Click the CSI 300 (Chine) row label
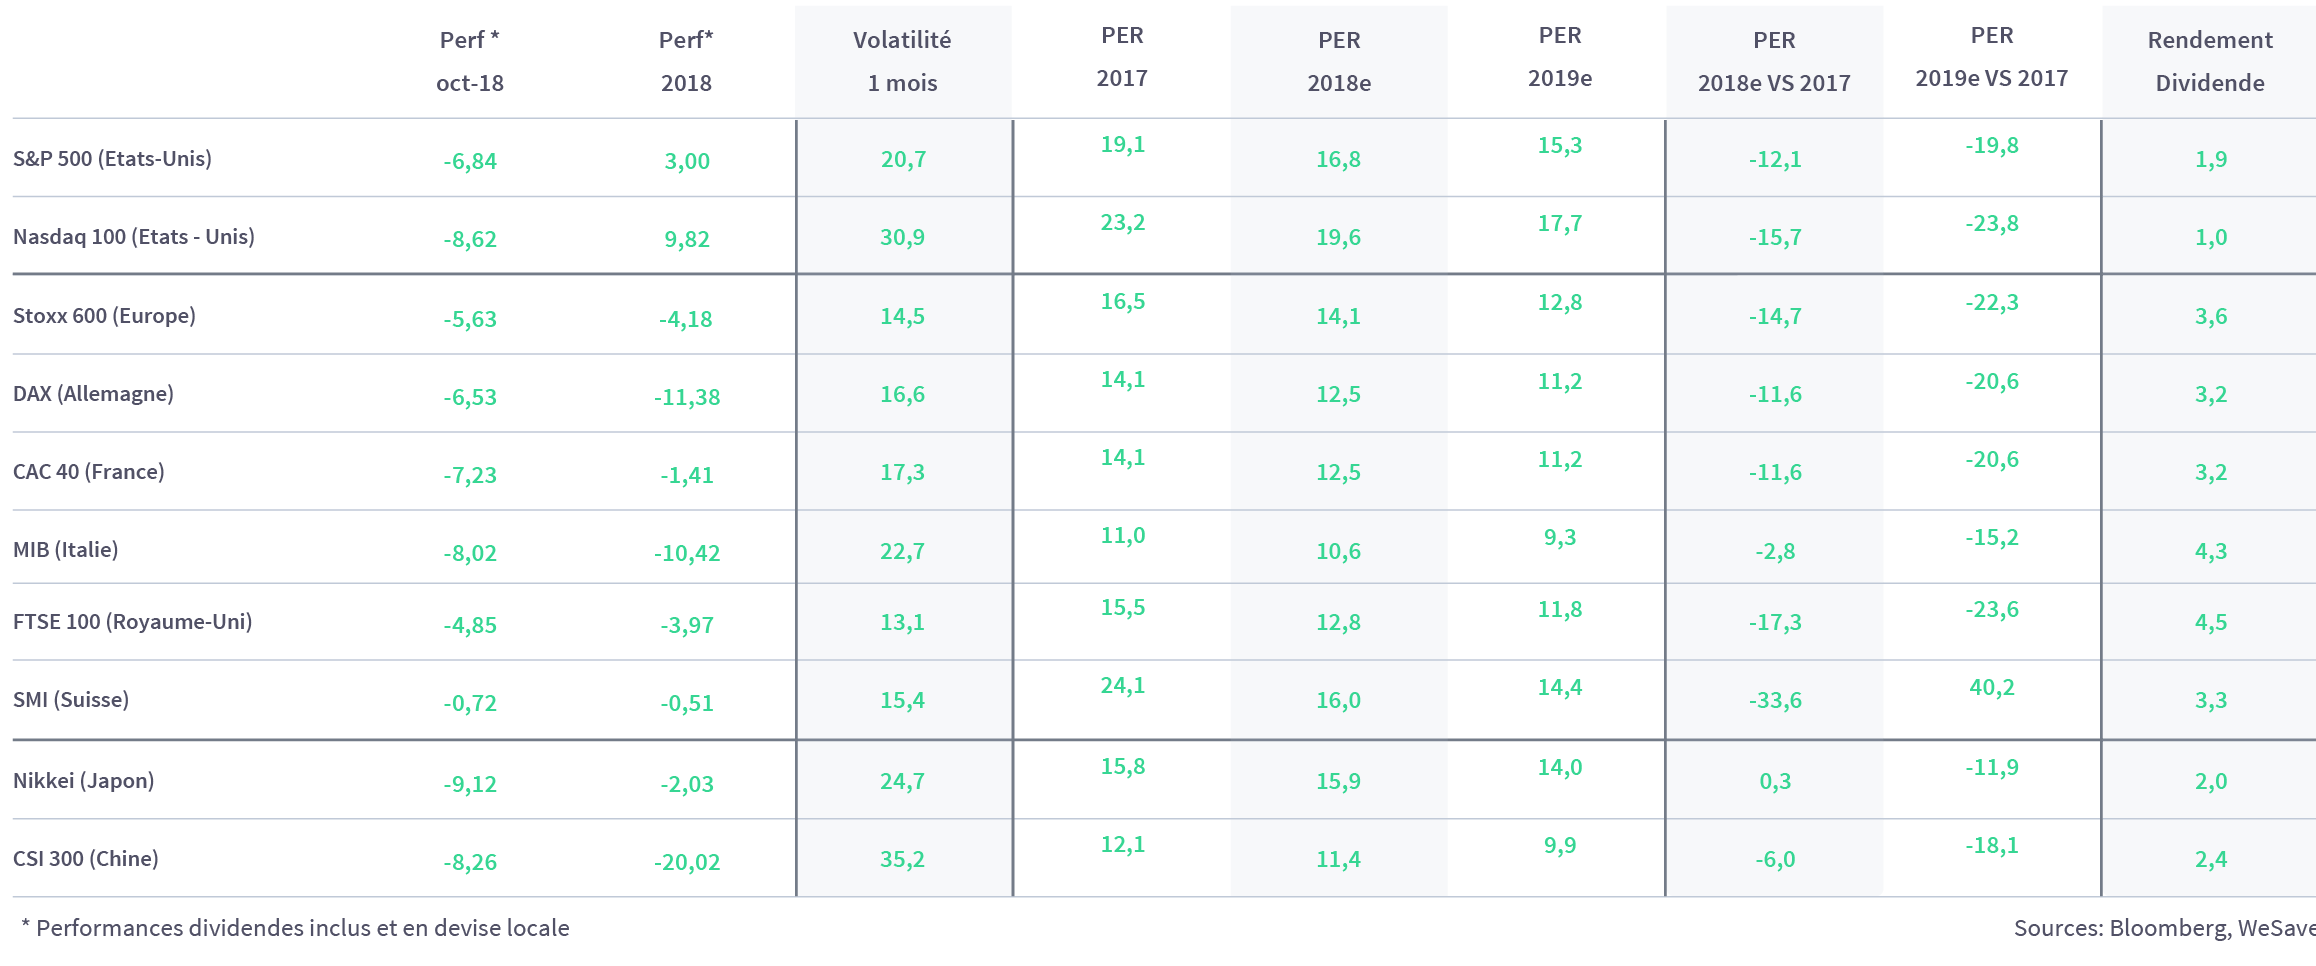 tap(86, 859)
